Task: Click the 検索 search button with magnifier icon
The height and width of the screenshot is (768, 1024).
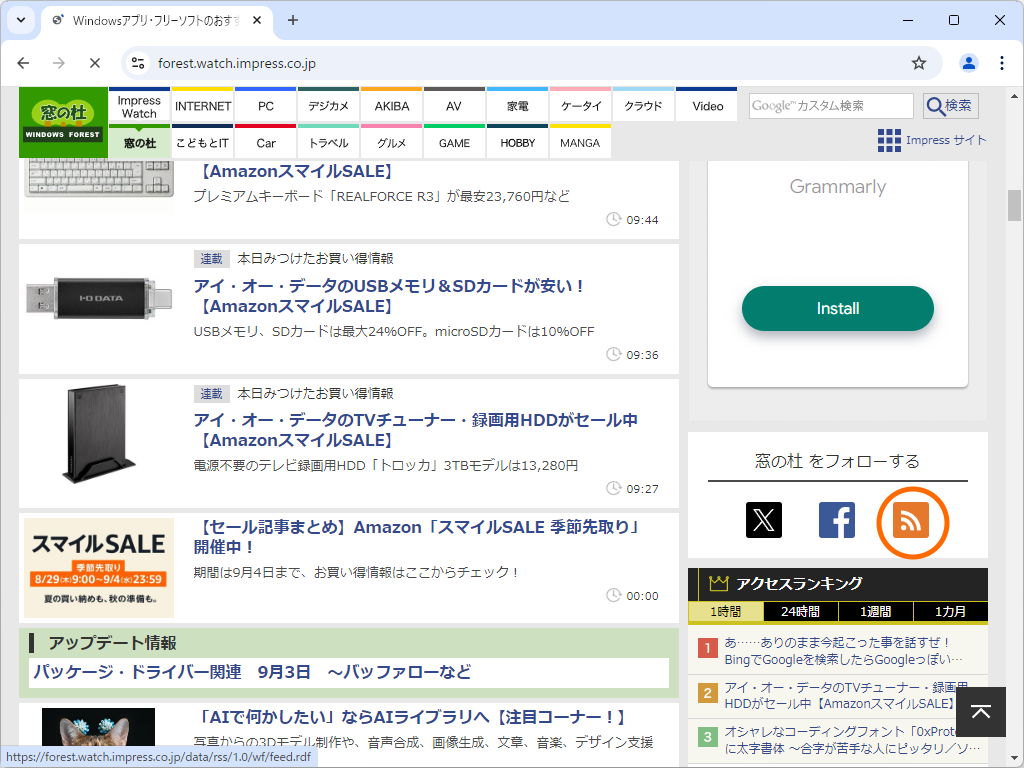Action: click(948, 105)
